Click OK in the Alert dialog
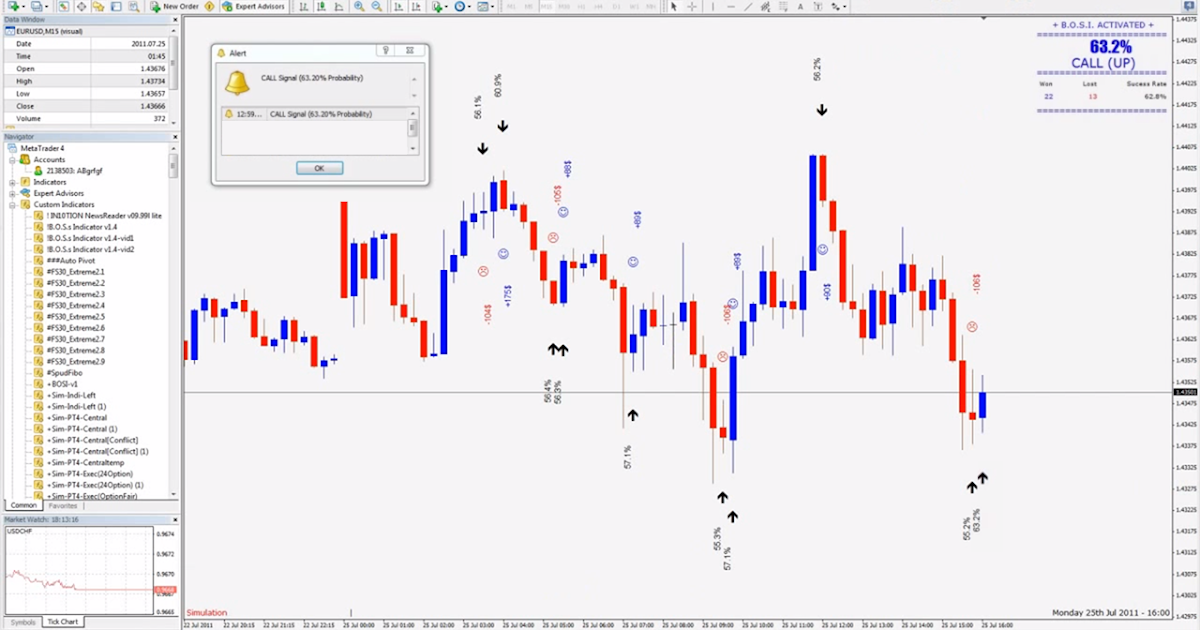 [319, 168]
